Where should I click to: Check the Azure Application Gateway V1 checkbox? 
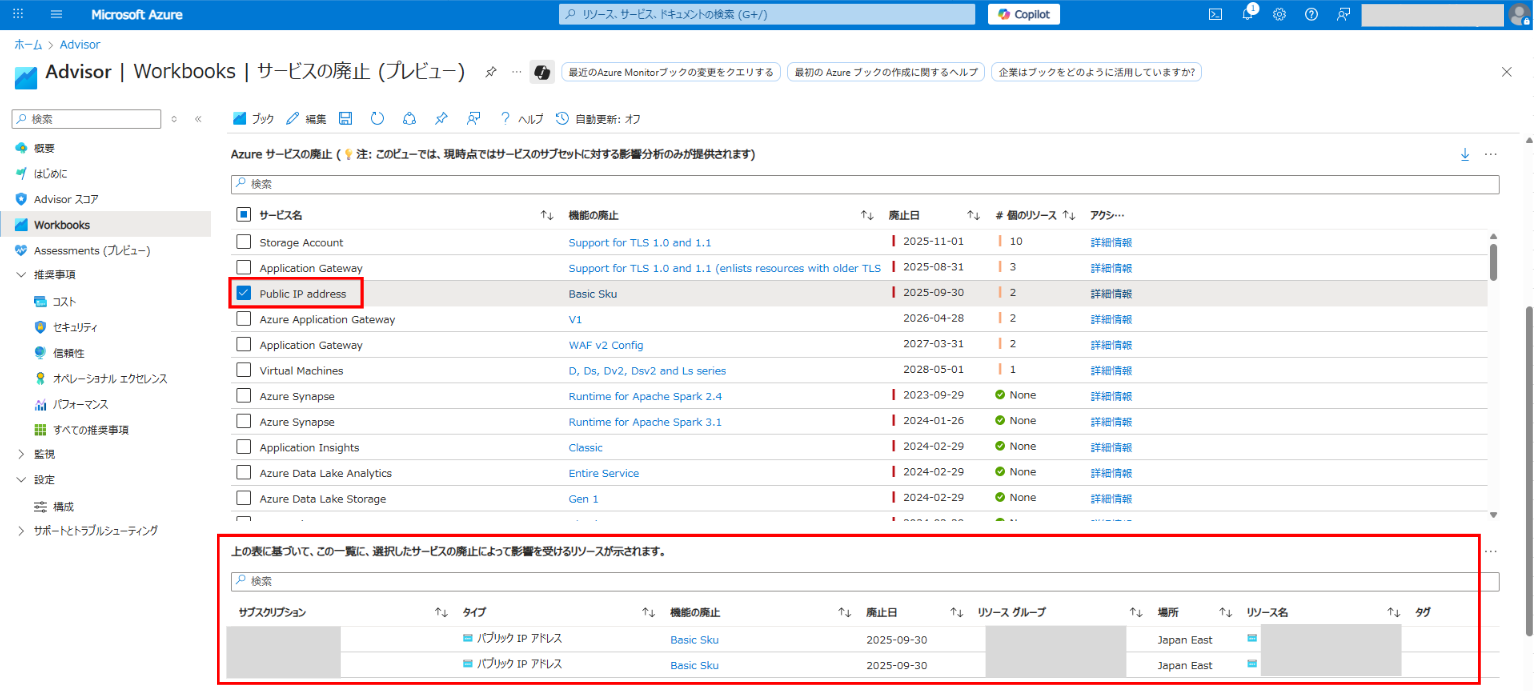(243, 319)
